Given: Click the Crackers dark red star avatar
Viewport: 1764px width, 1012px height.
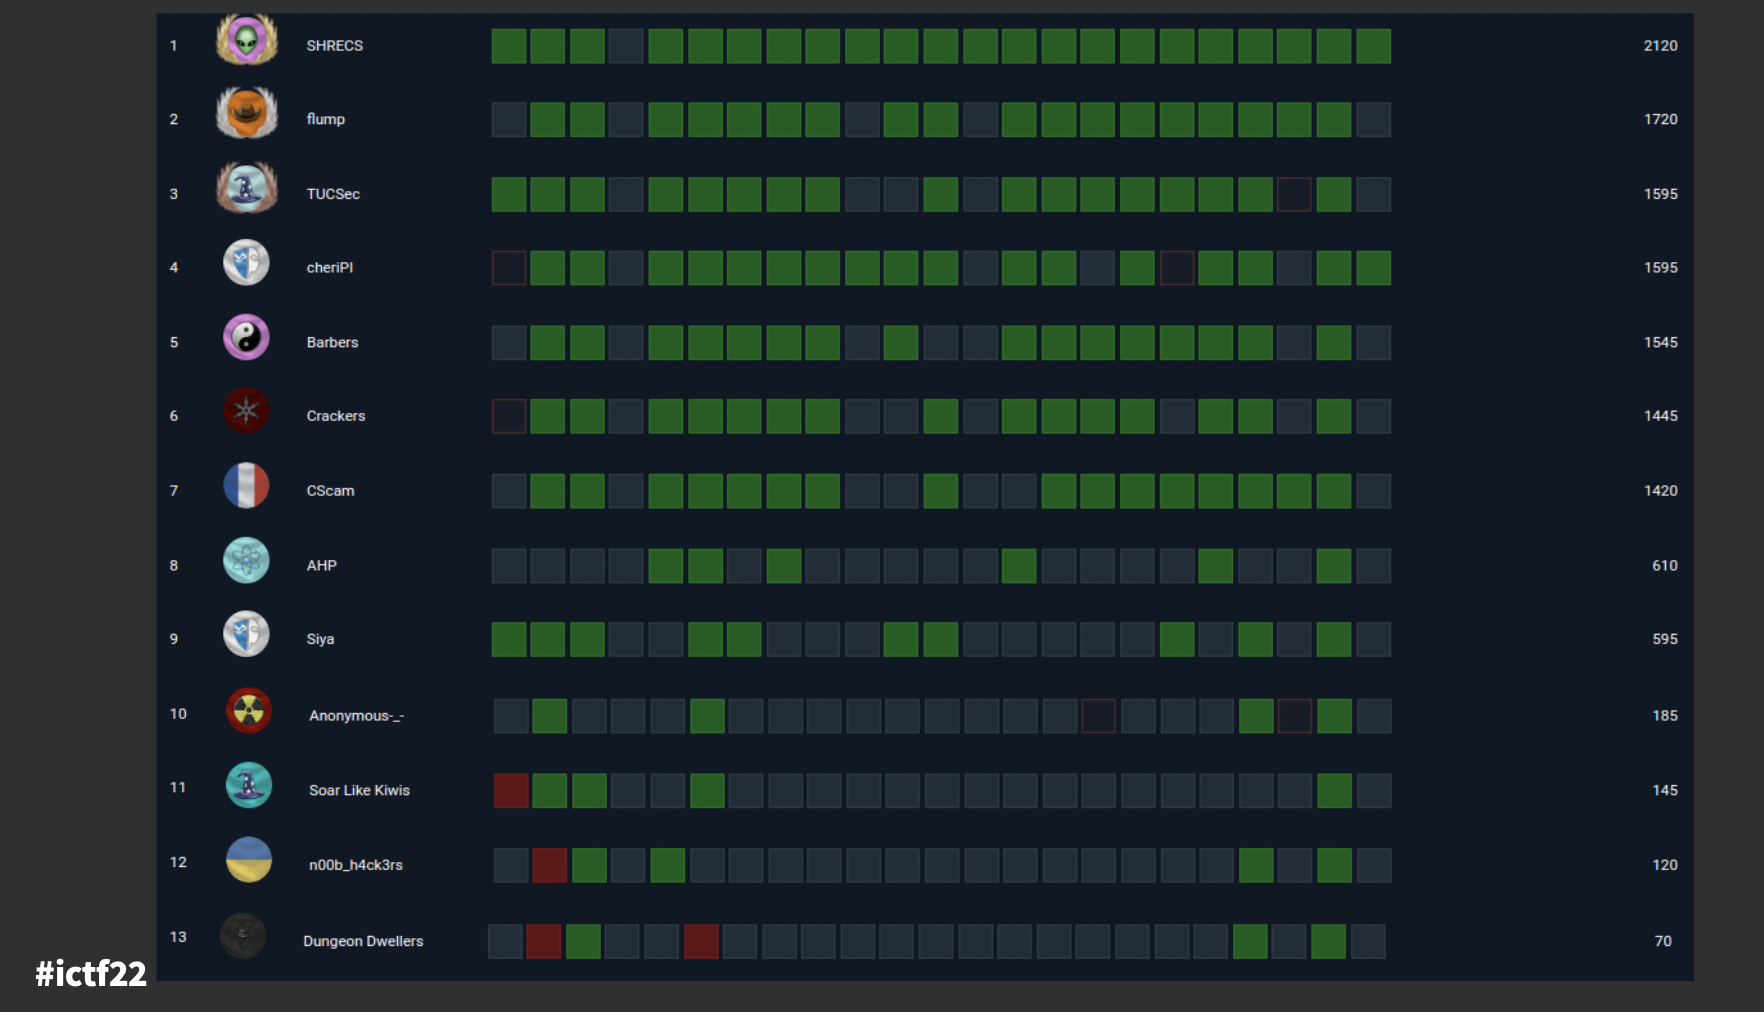Looking at the screenshot, I should pyautogui.click(x=246, y=411).
